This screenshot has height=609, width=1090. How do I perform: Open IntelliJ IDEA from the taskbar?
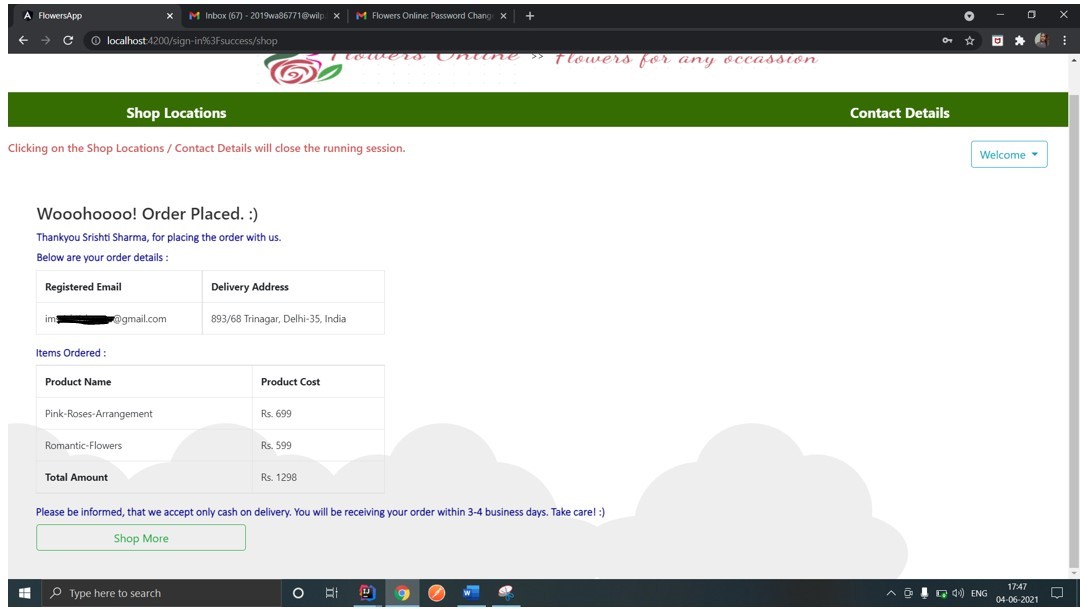[367, 593]
